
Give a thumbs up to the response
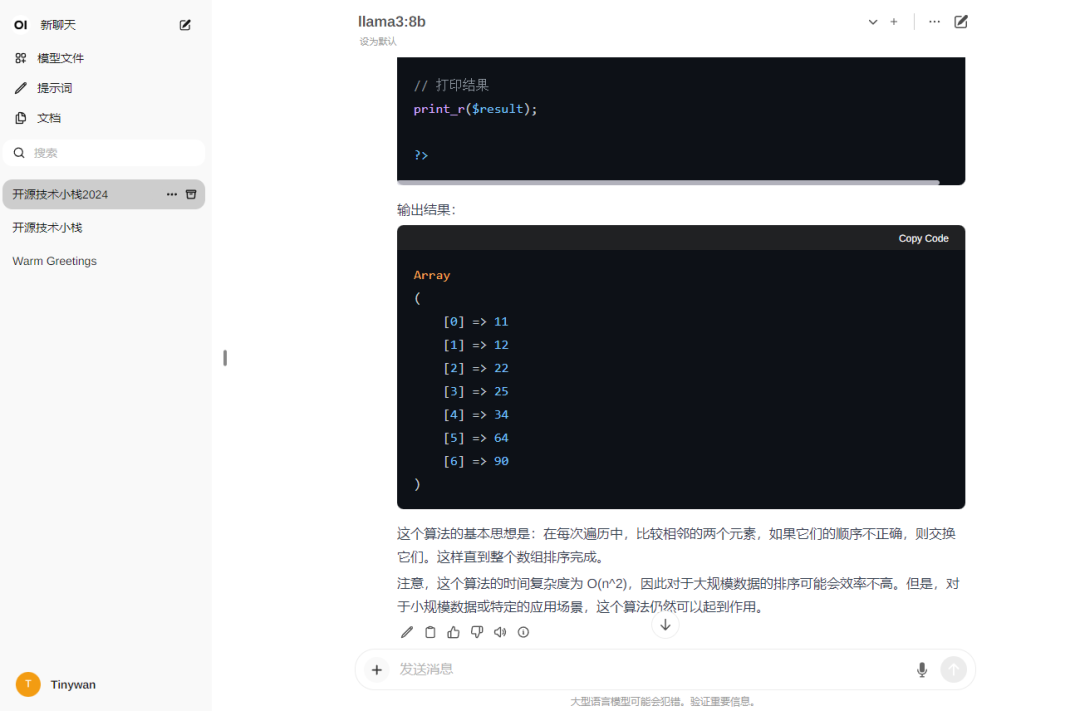point(453,631)
